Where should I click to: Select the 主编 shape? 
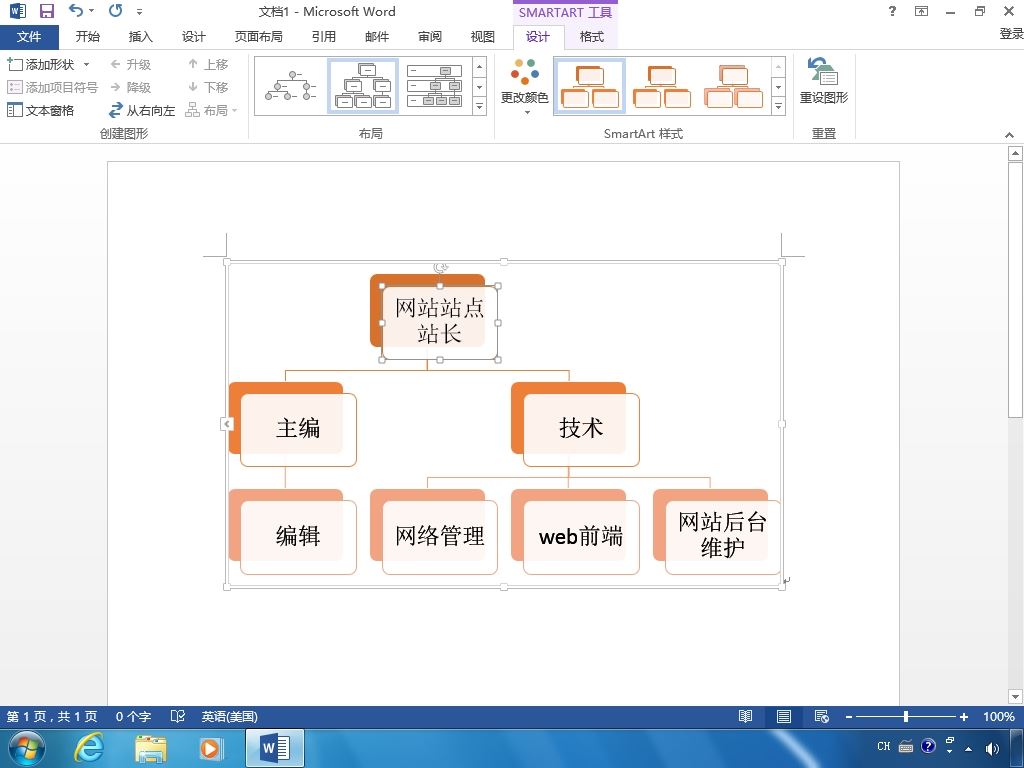tap(298, 429)
